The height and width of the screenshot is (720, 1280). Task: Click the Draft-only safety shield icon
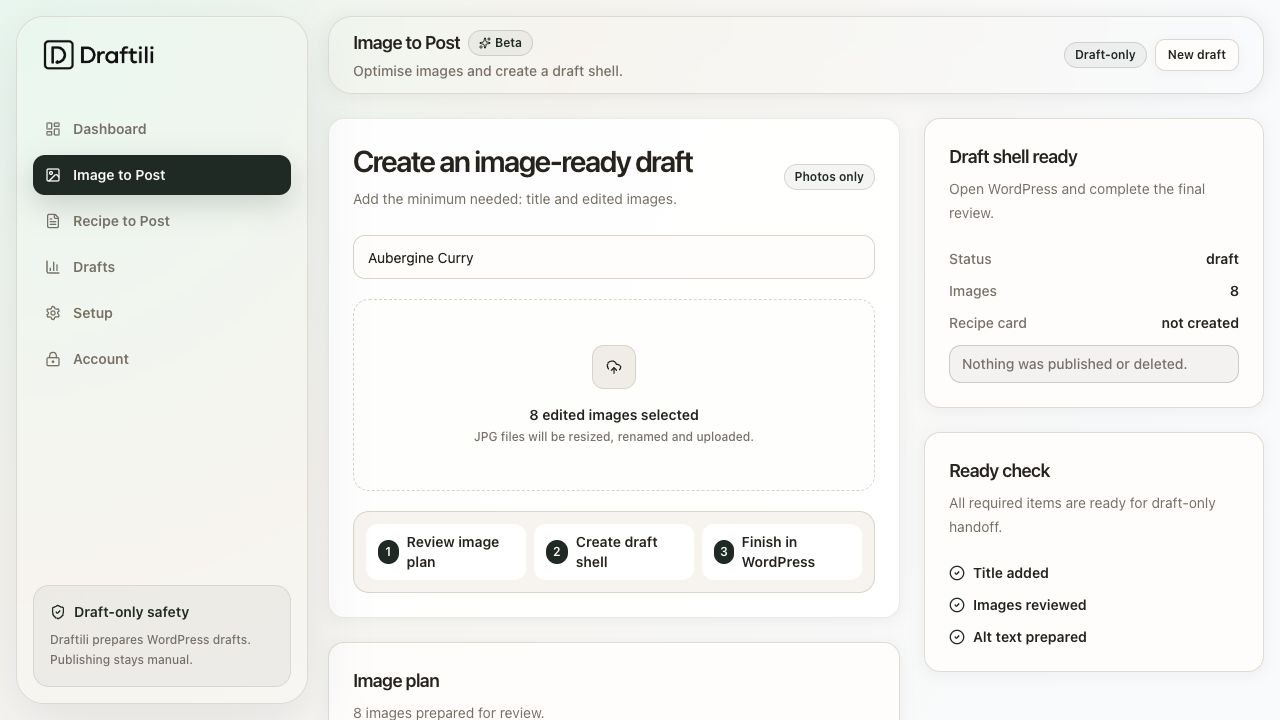point(58,612)
